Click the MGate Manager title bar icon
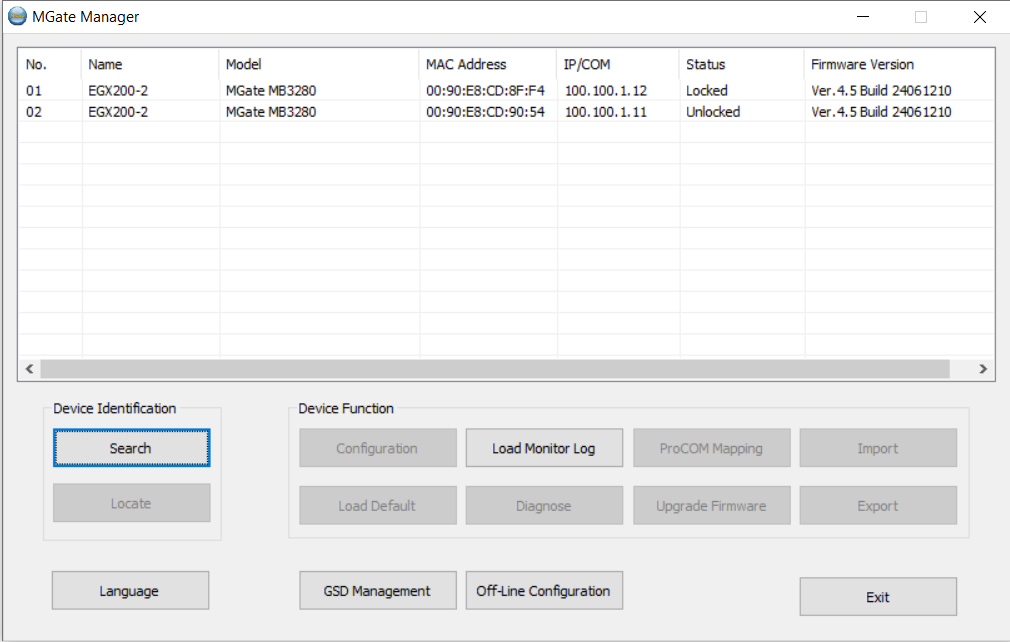This screenshot has width=1010, height=642. [17, 17]
